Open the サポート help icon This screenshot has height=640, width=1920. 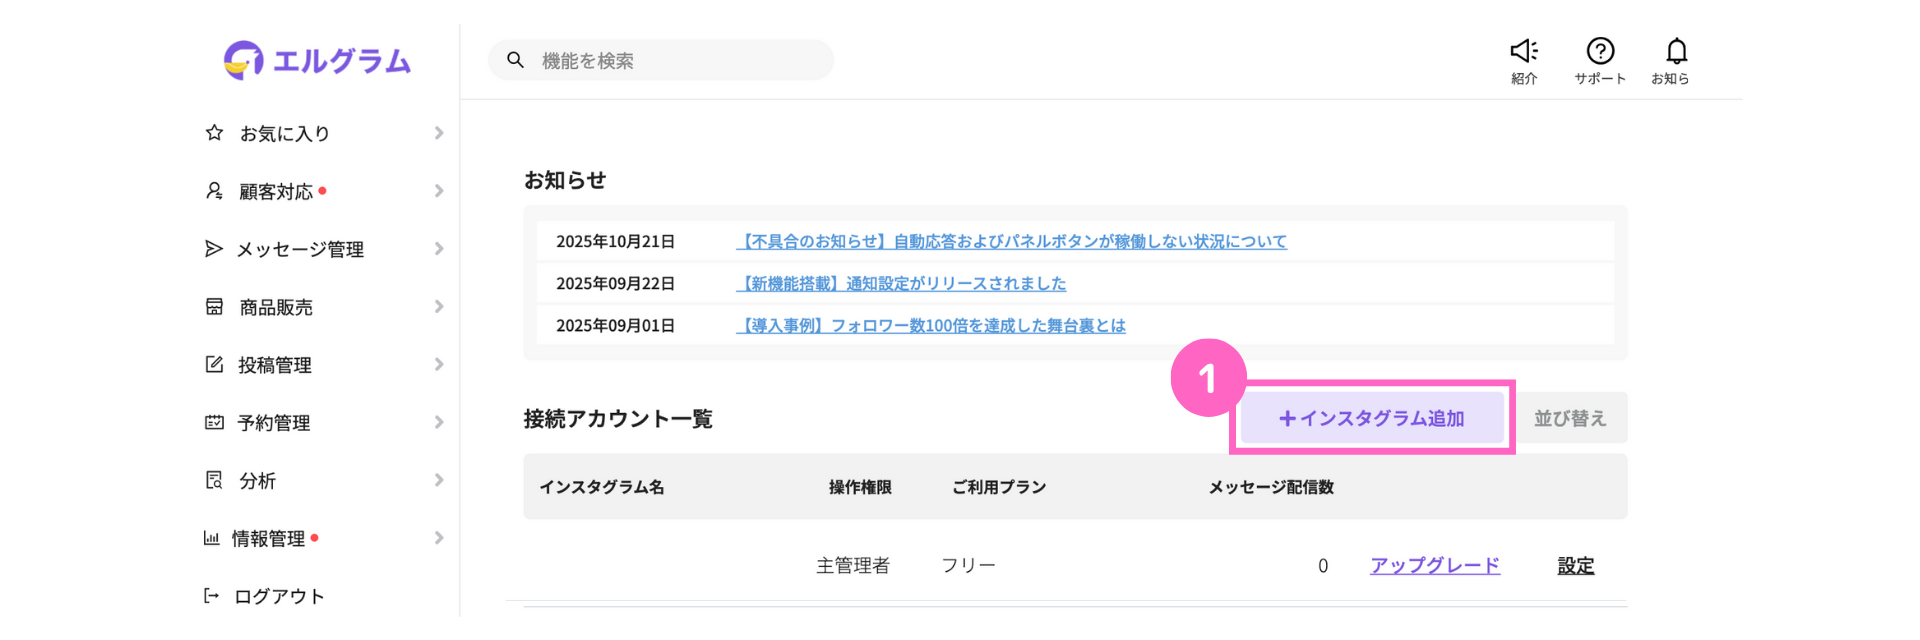[x=1600, y=52]
